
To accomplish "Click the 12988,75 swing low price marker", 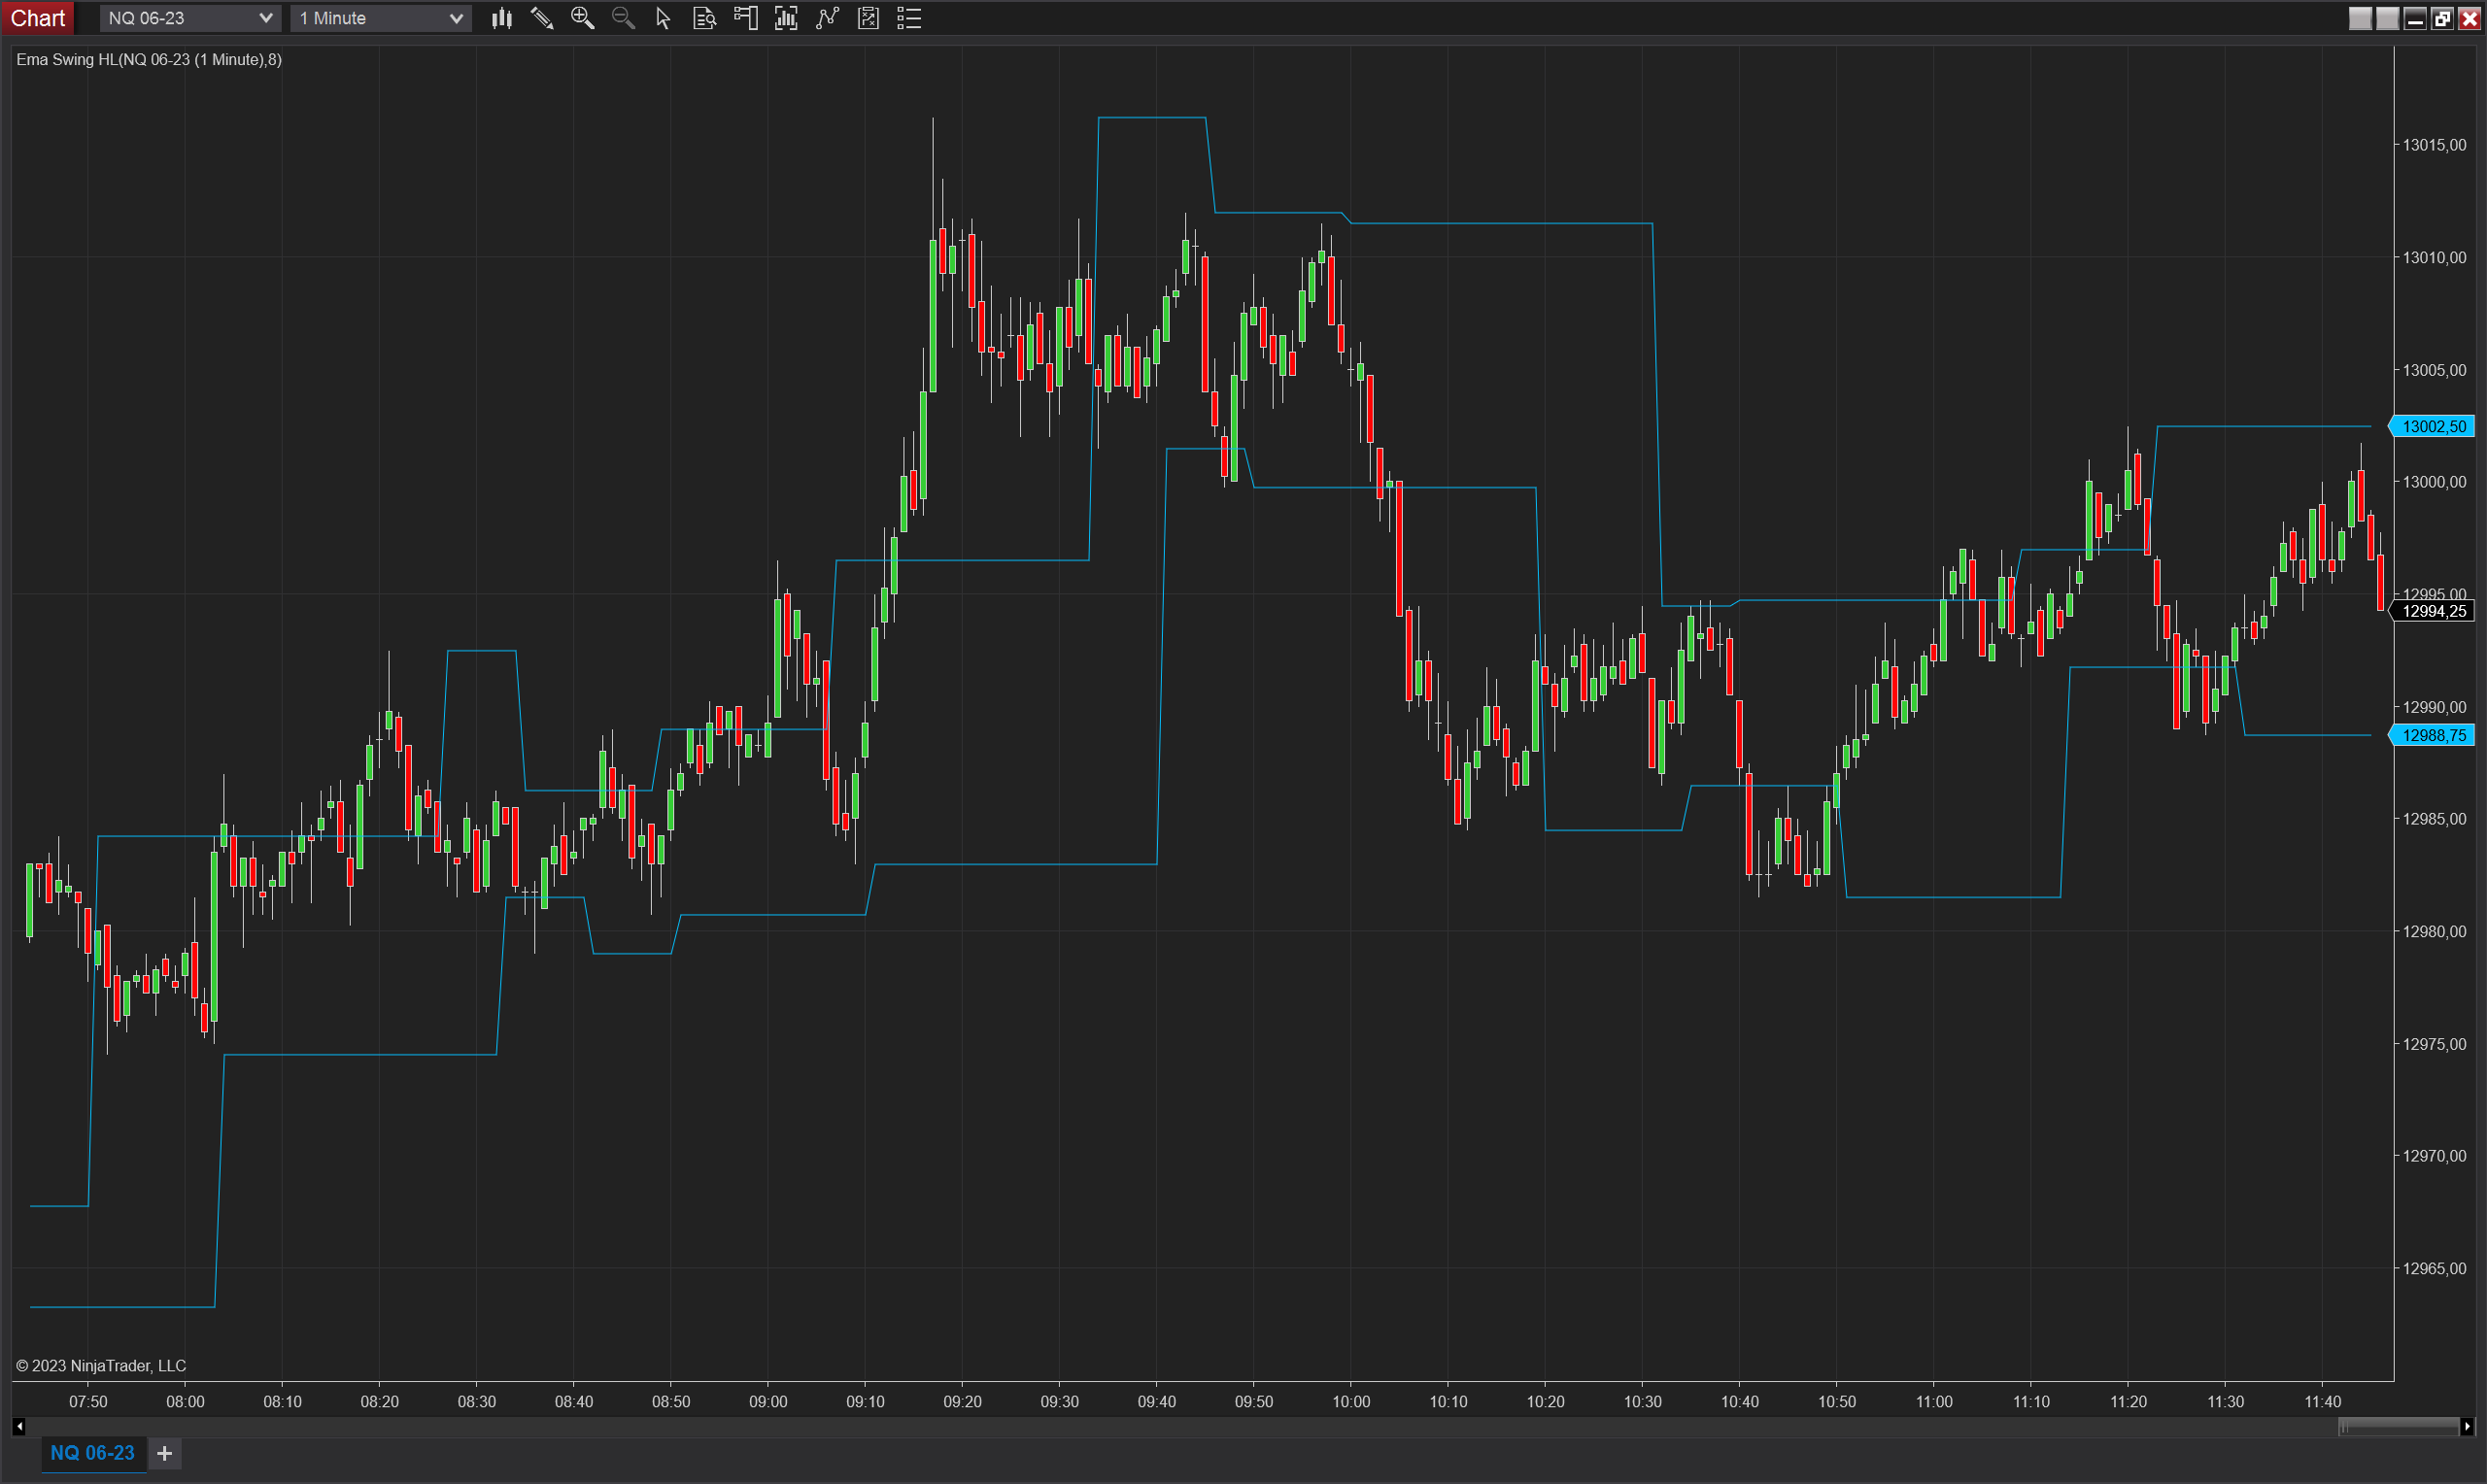I will click(2432, 736).
